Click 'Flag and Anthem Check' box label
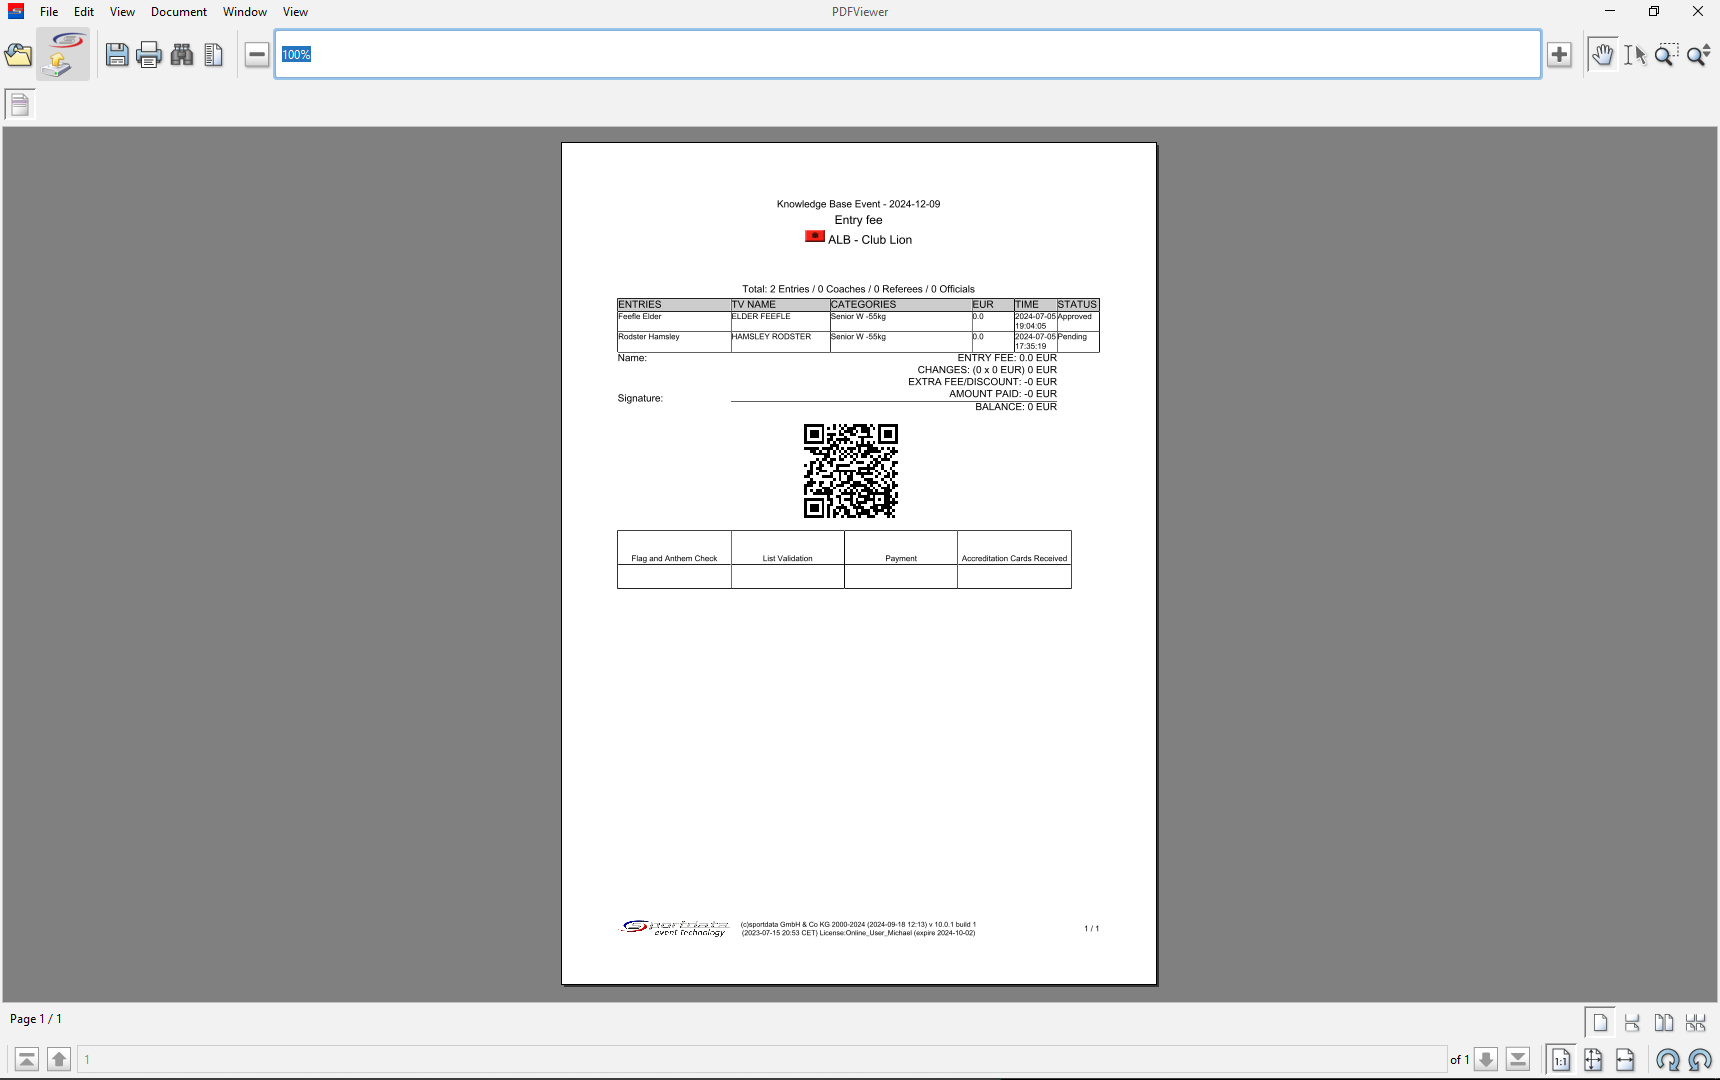1720x1080 pixels. 674,559
